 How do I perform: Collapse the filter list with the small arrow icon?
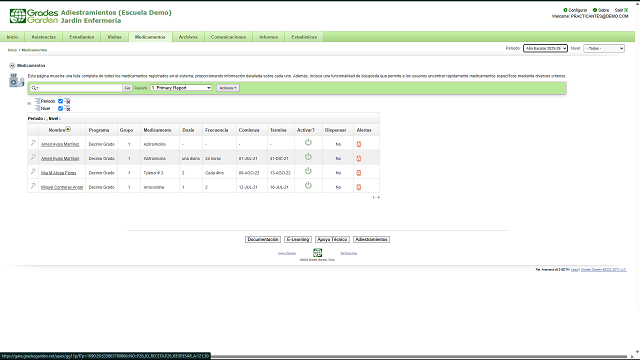29,103
